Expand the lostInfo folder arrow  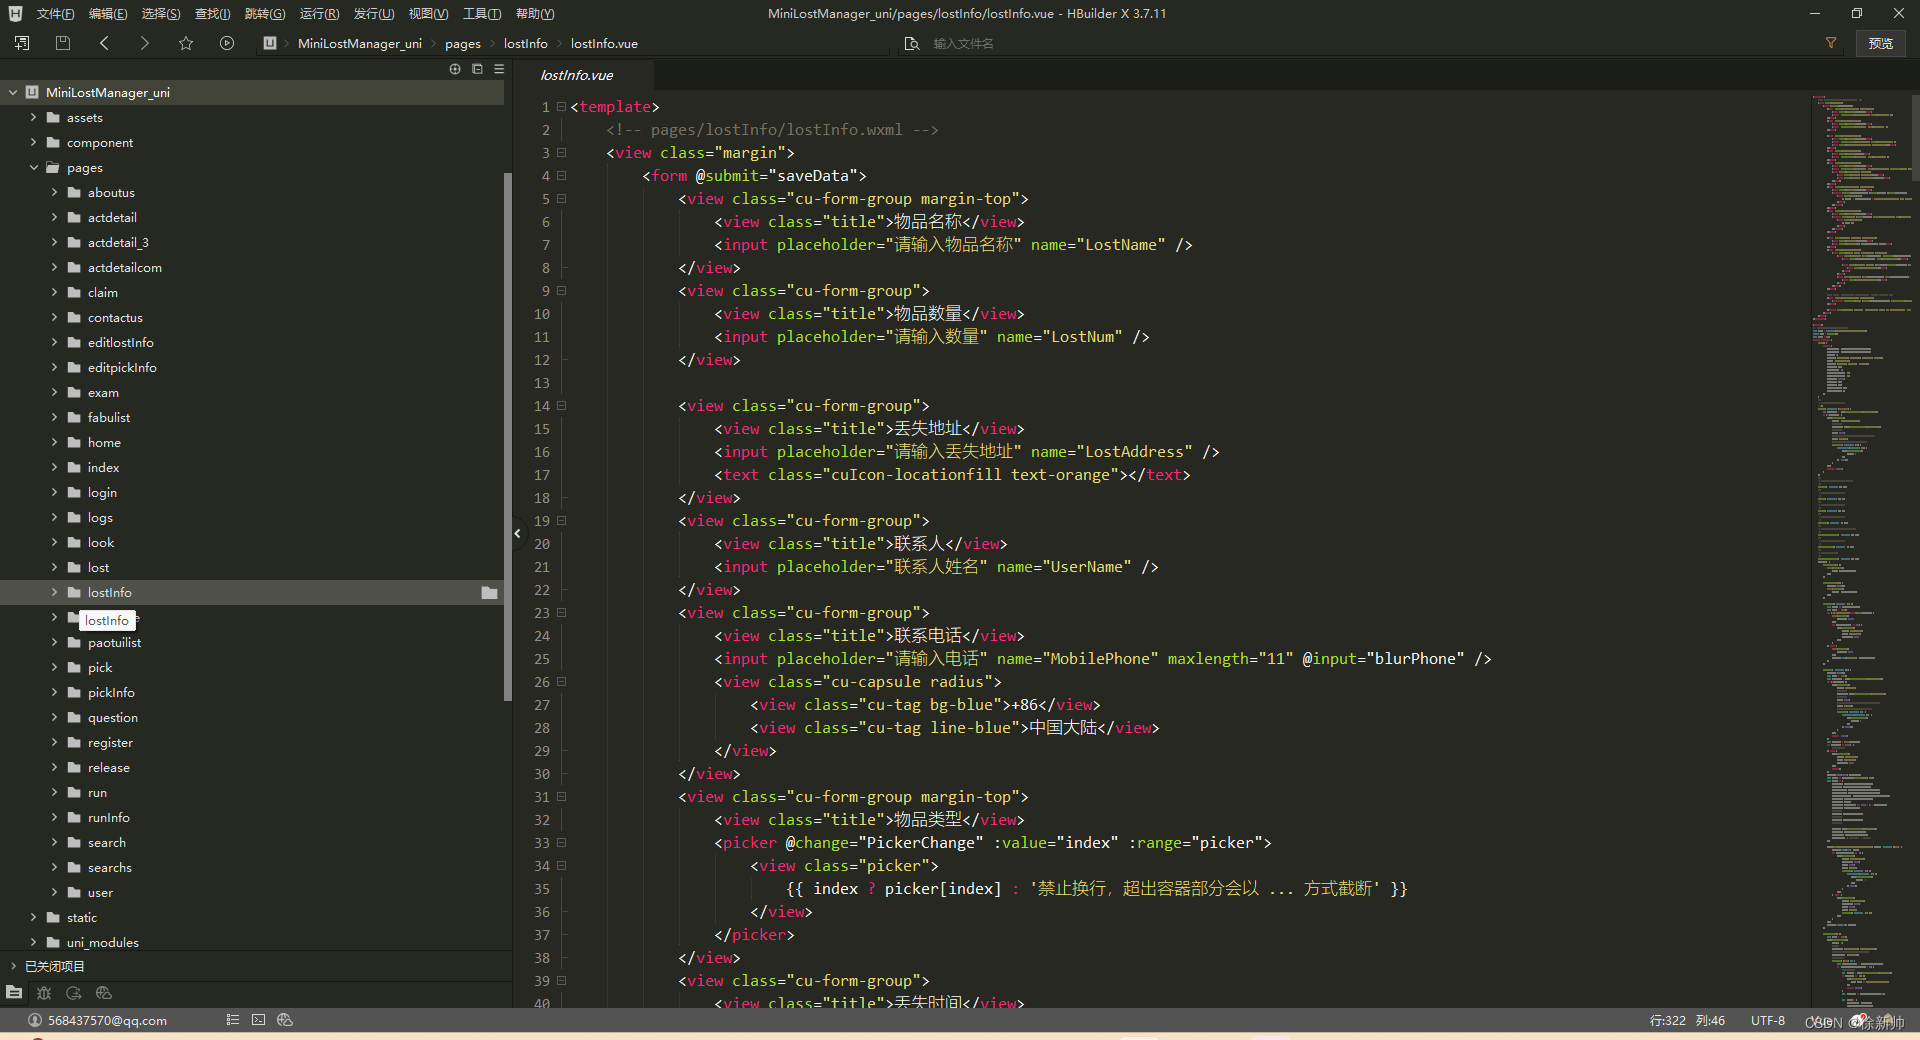54,592
